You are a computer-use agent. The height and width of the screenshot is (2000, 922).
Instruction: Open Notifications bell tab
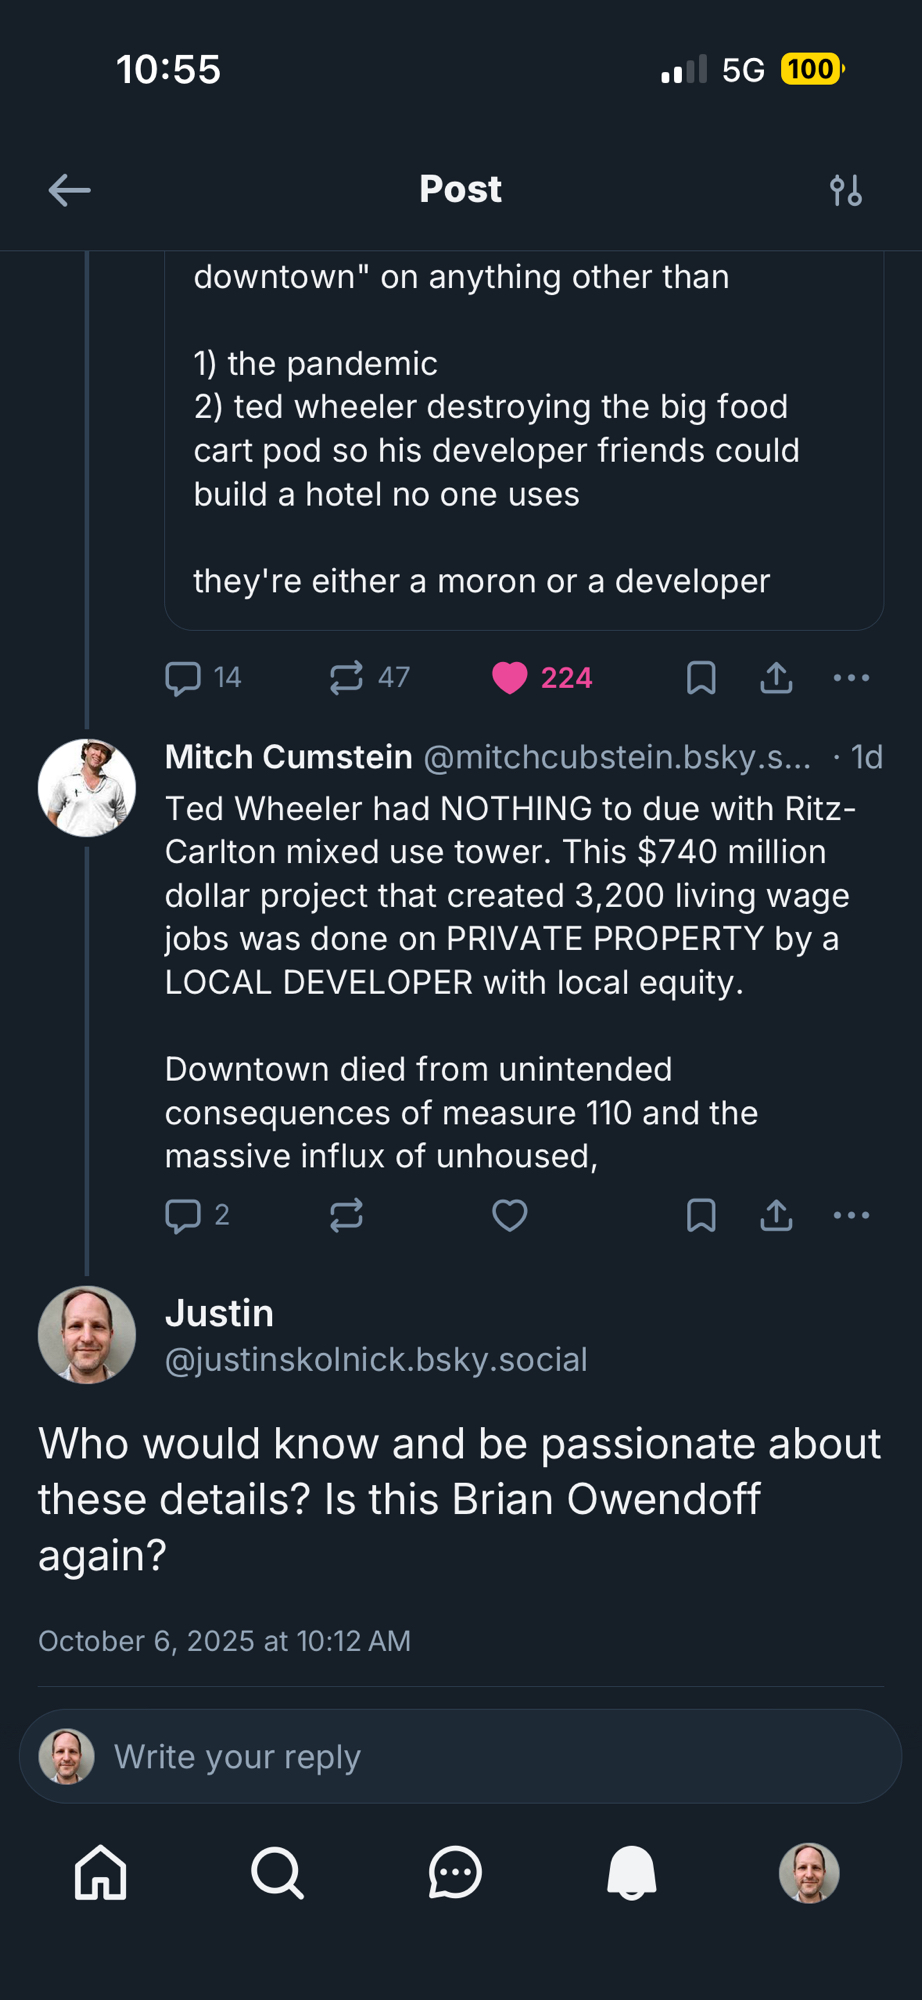[x=632, y=1872]
